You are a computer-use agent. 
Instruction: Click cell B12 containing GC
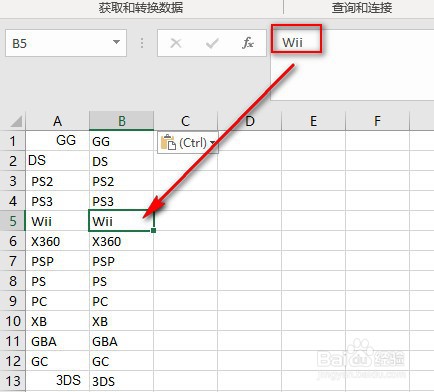click(122, 361)
